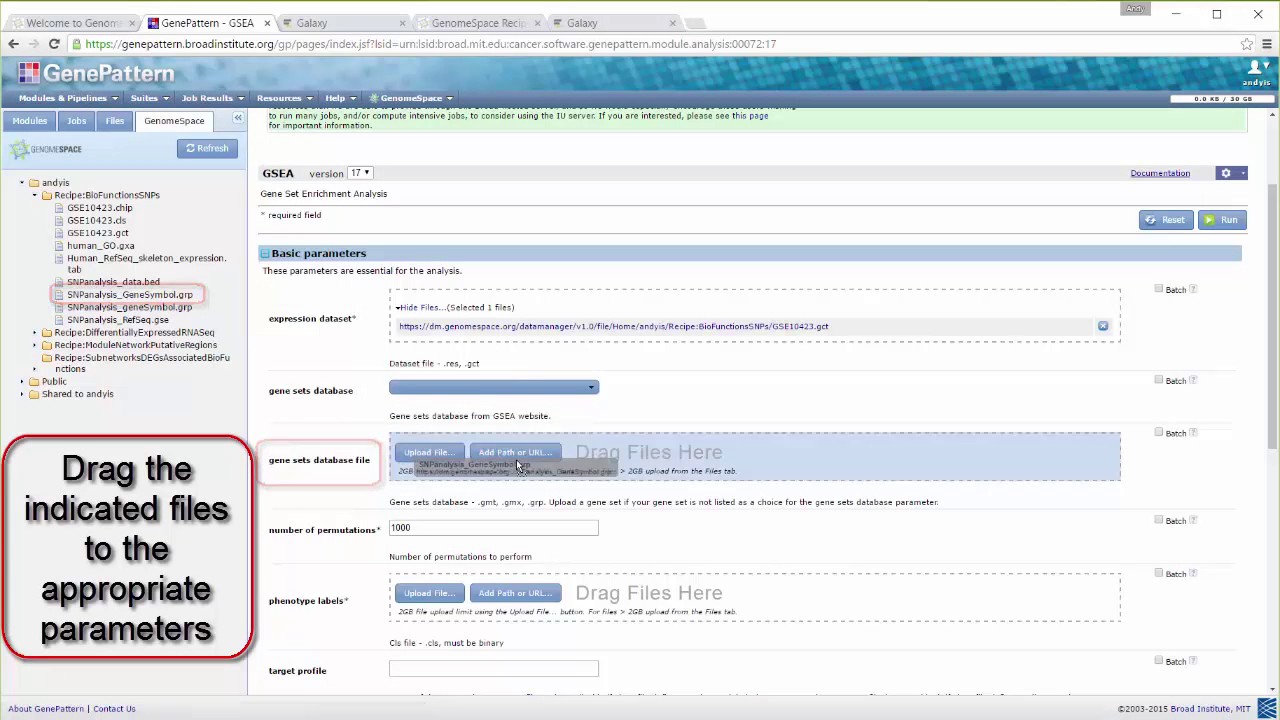Collapse the left panel with double-arrow icon

238,119
